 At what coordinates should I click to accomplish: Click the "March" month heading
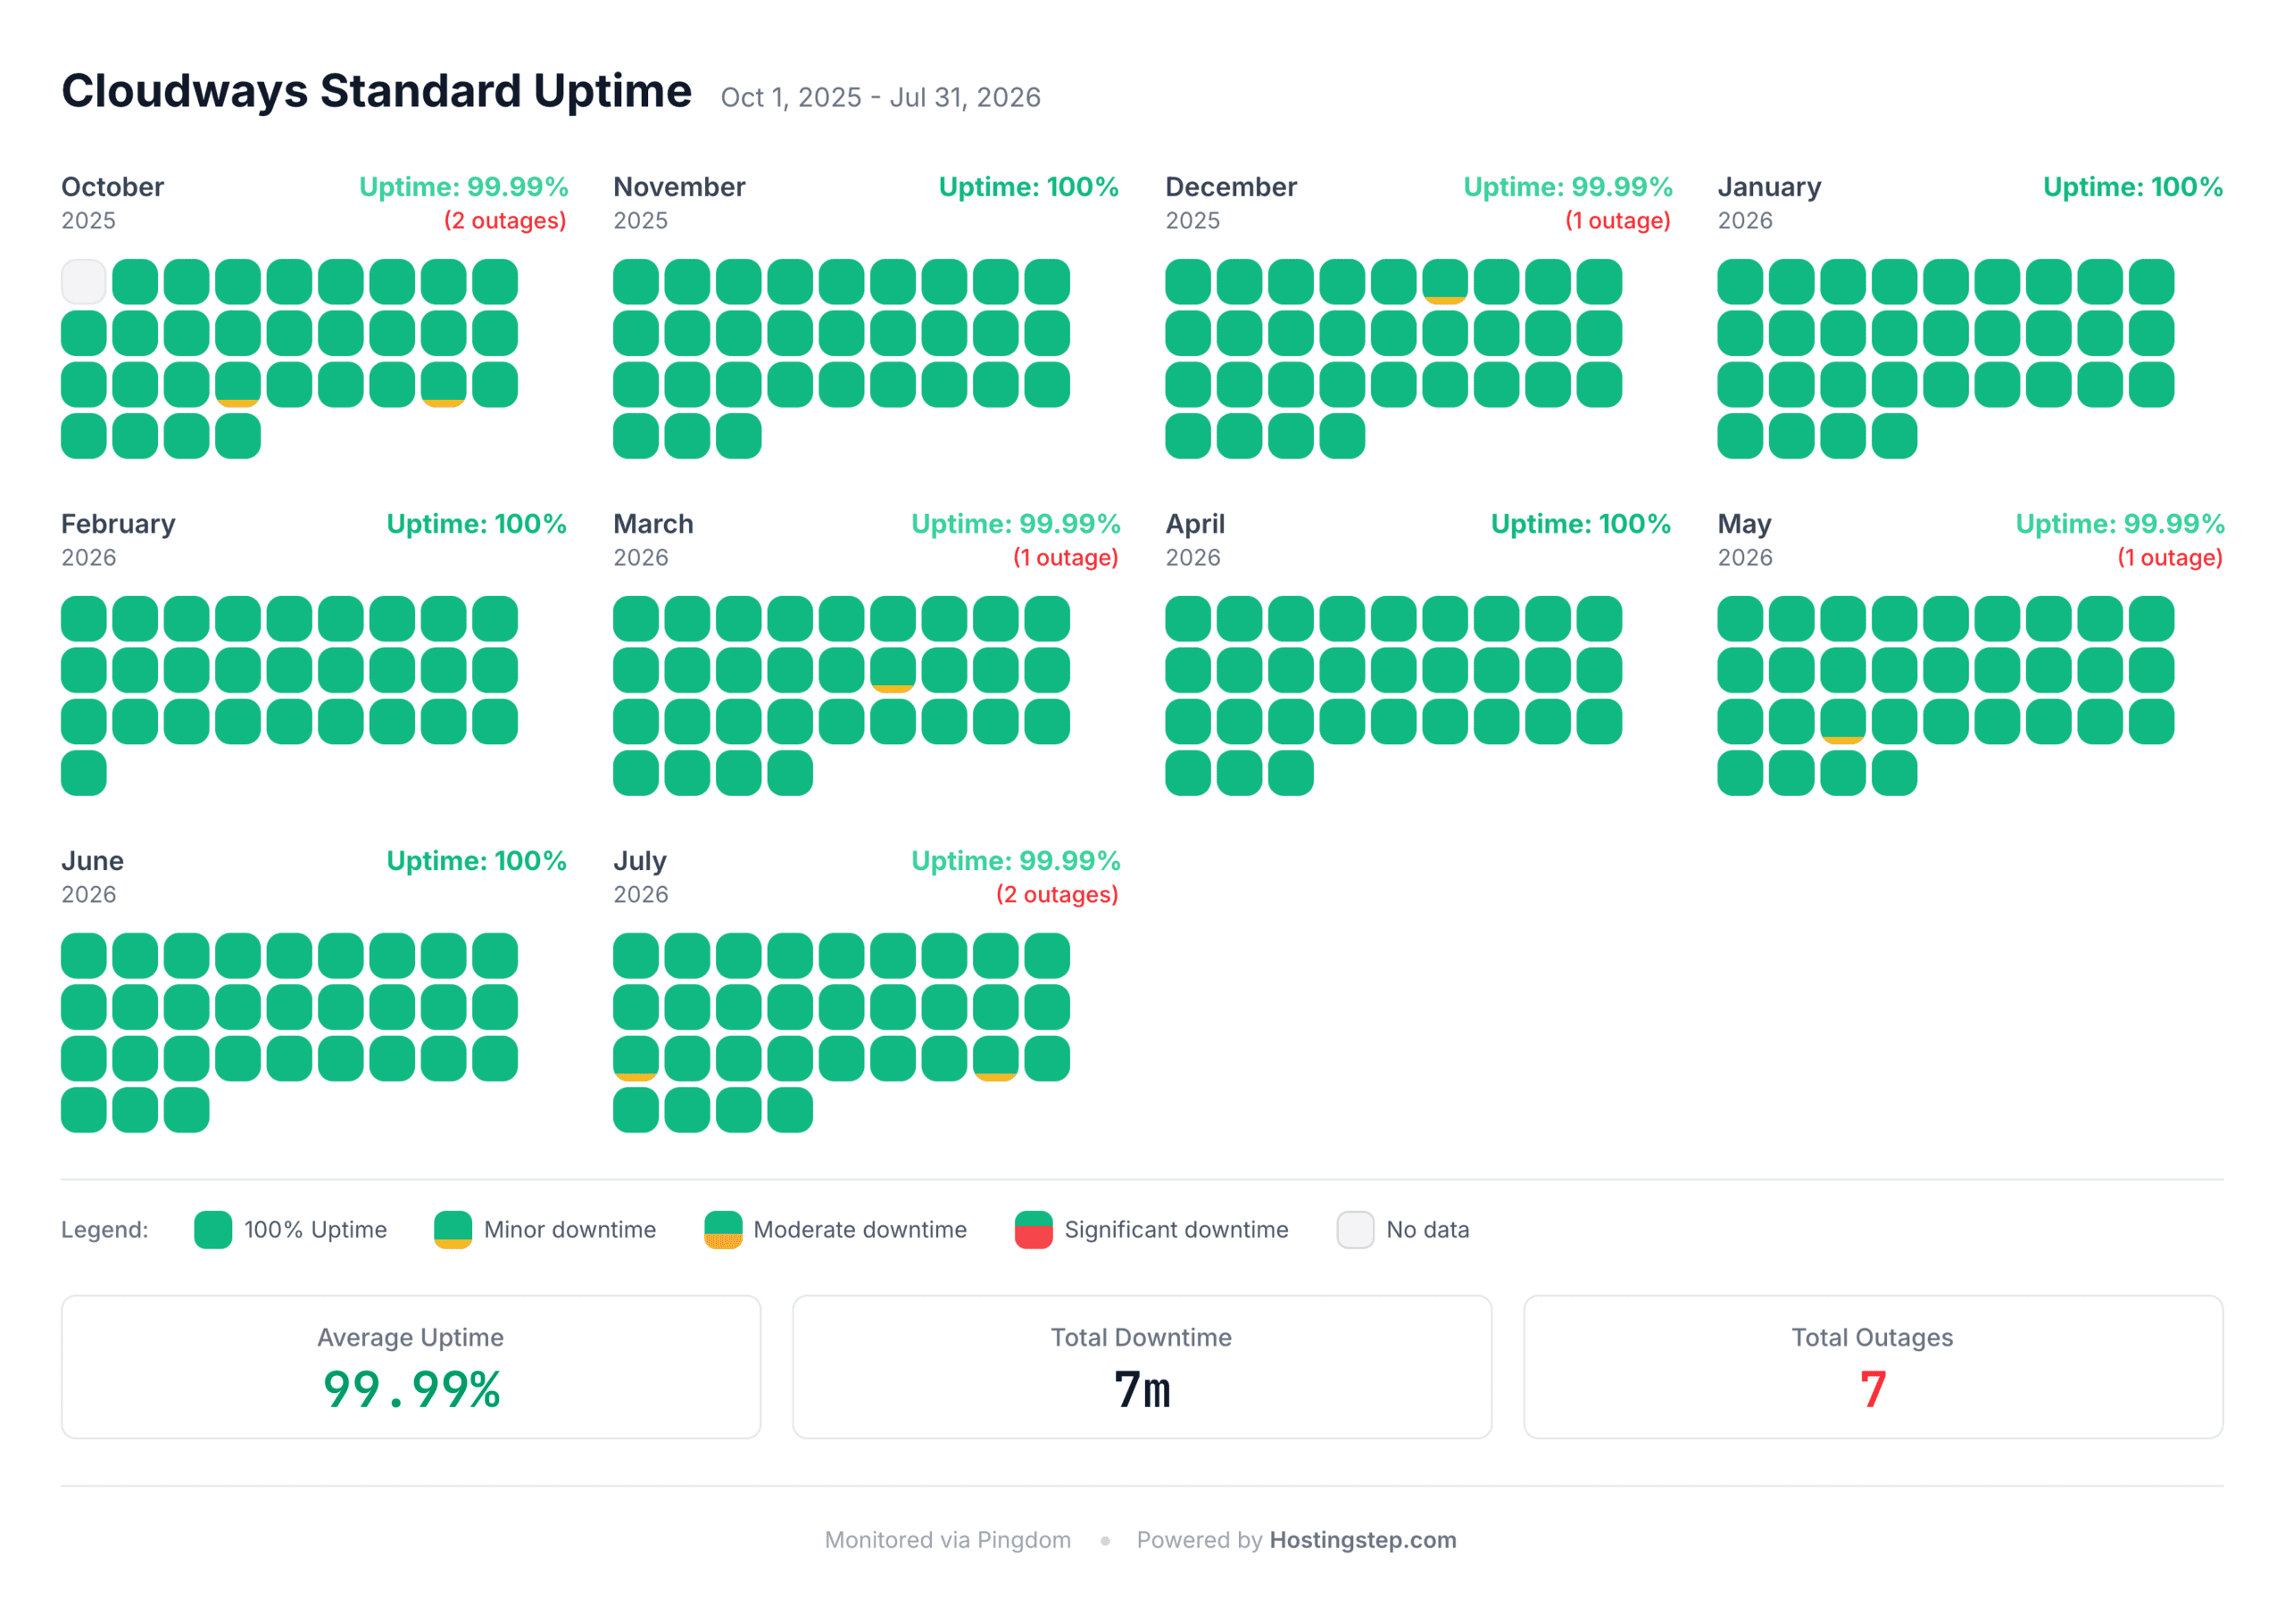(653, 524)
